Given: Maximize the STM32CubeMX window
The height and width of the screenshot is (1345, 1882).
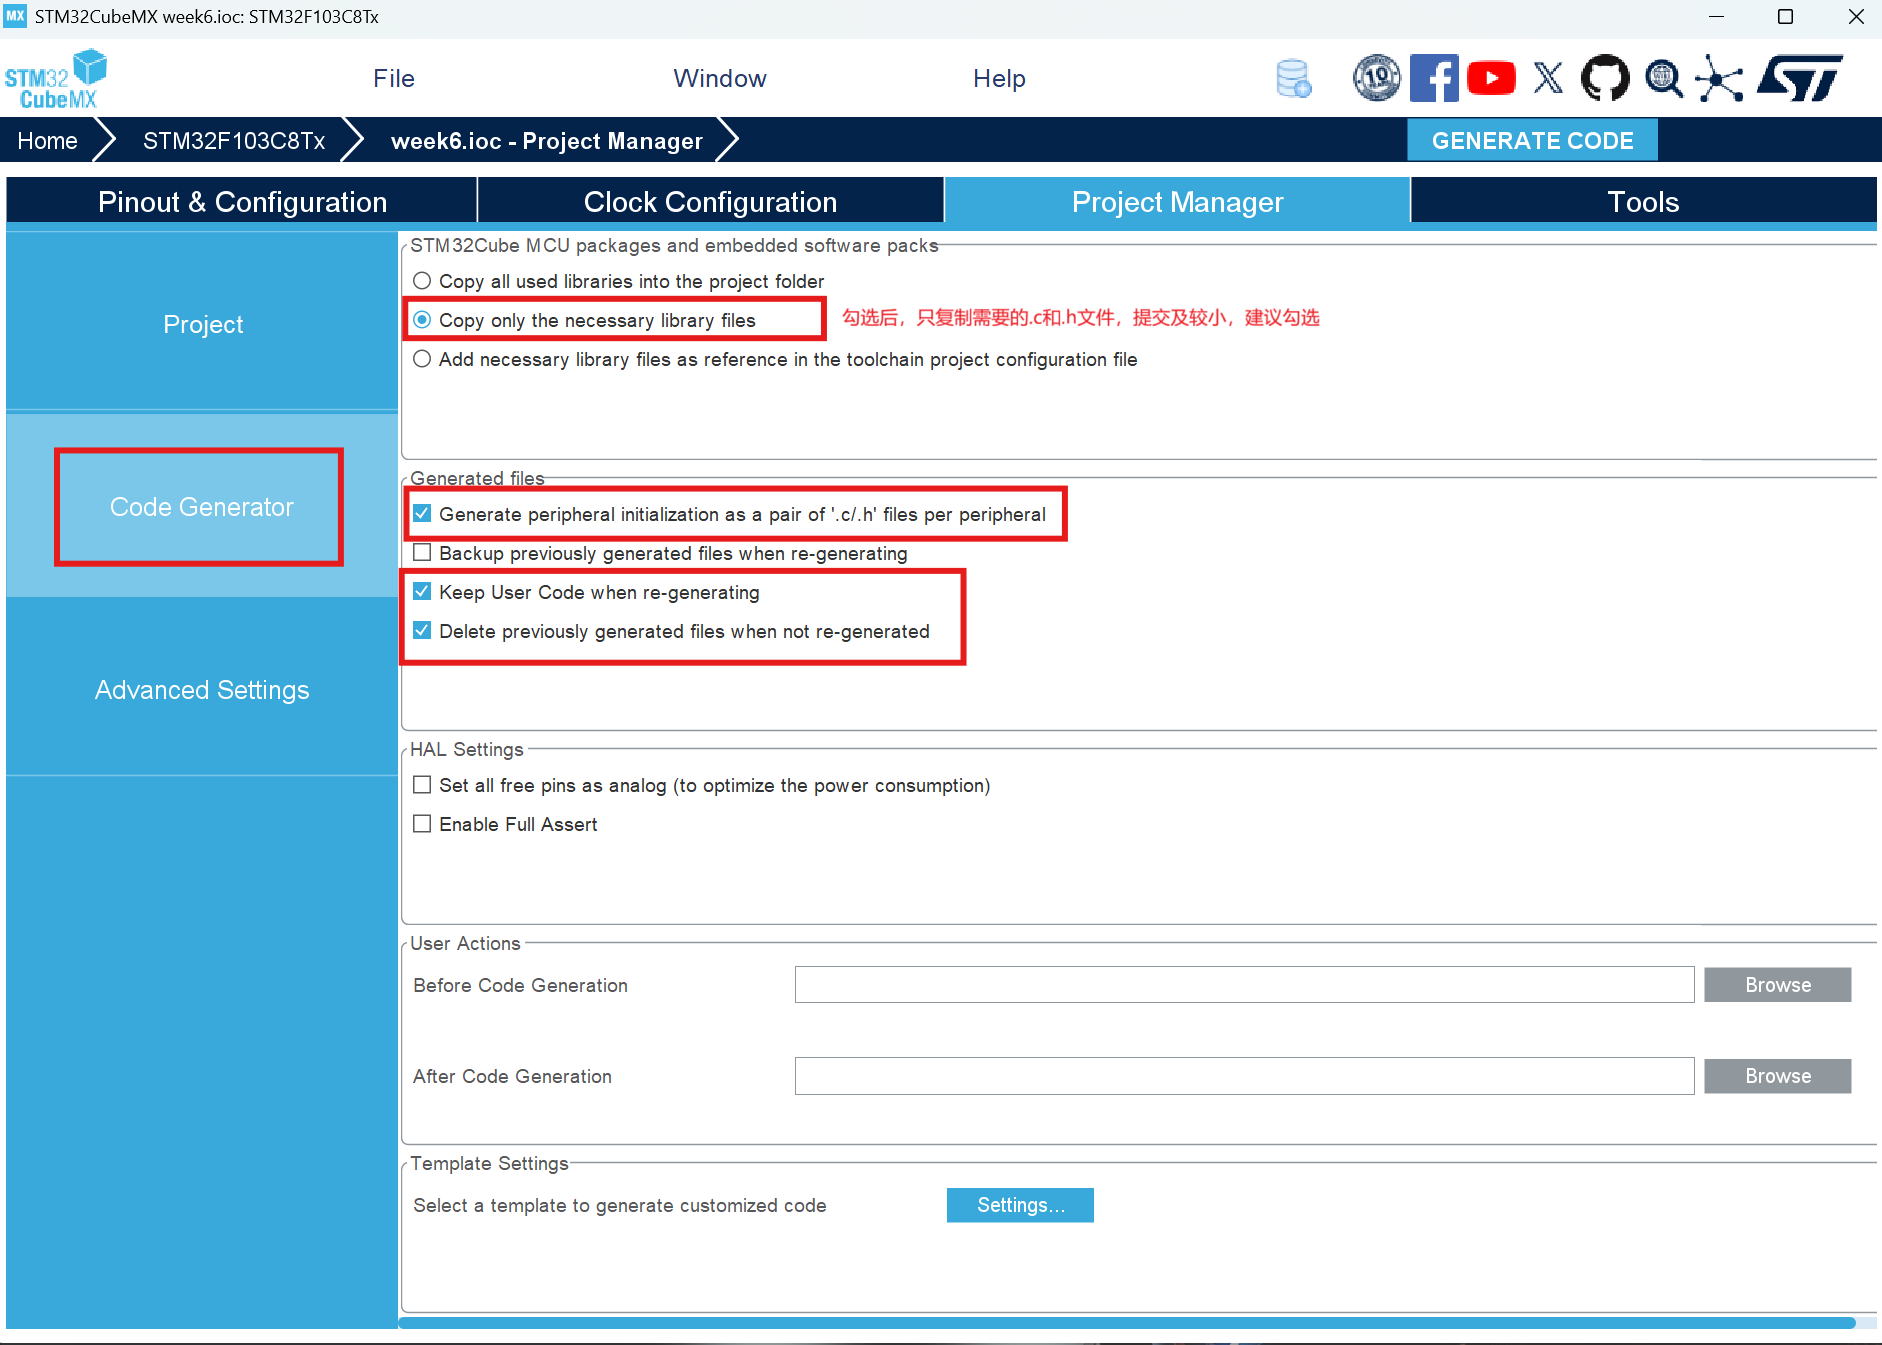Looking at the screenshot, I should tap(1785, 17).
